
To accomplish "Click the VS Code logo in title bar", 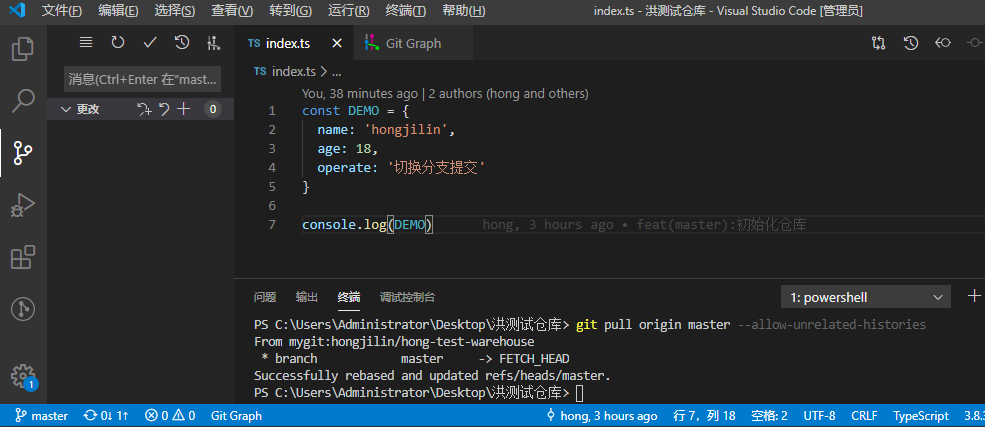I will 17,11.
